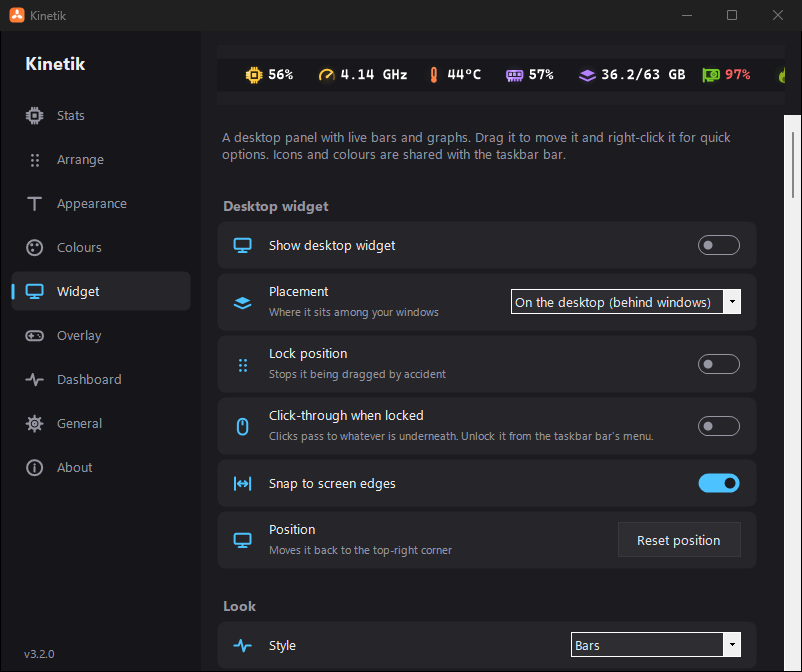Select the Colours page
The image size is (802, 672).
101,248
